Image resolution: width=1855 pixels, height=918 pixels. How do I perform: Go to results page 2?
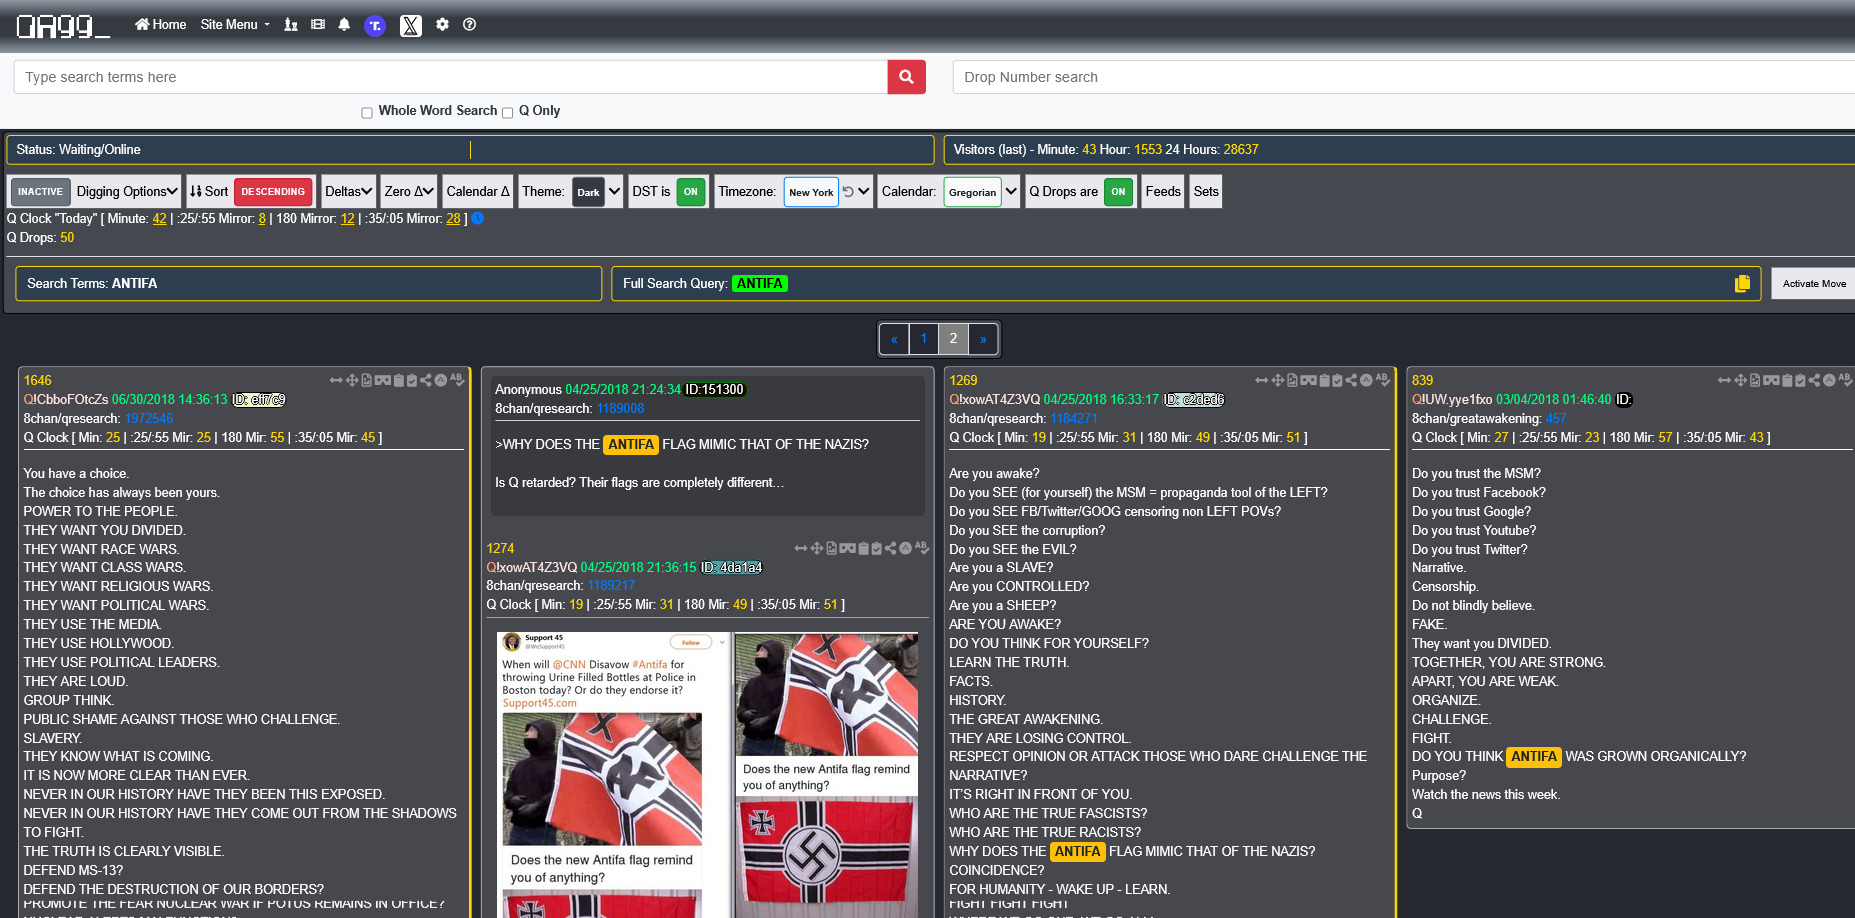[x=953, y=339]
